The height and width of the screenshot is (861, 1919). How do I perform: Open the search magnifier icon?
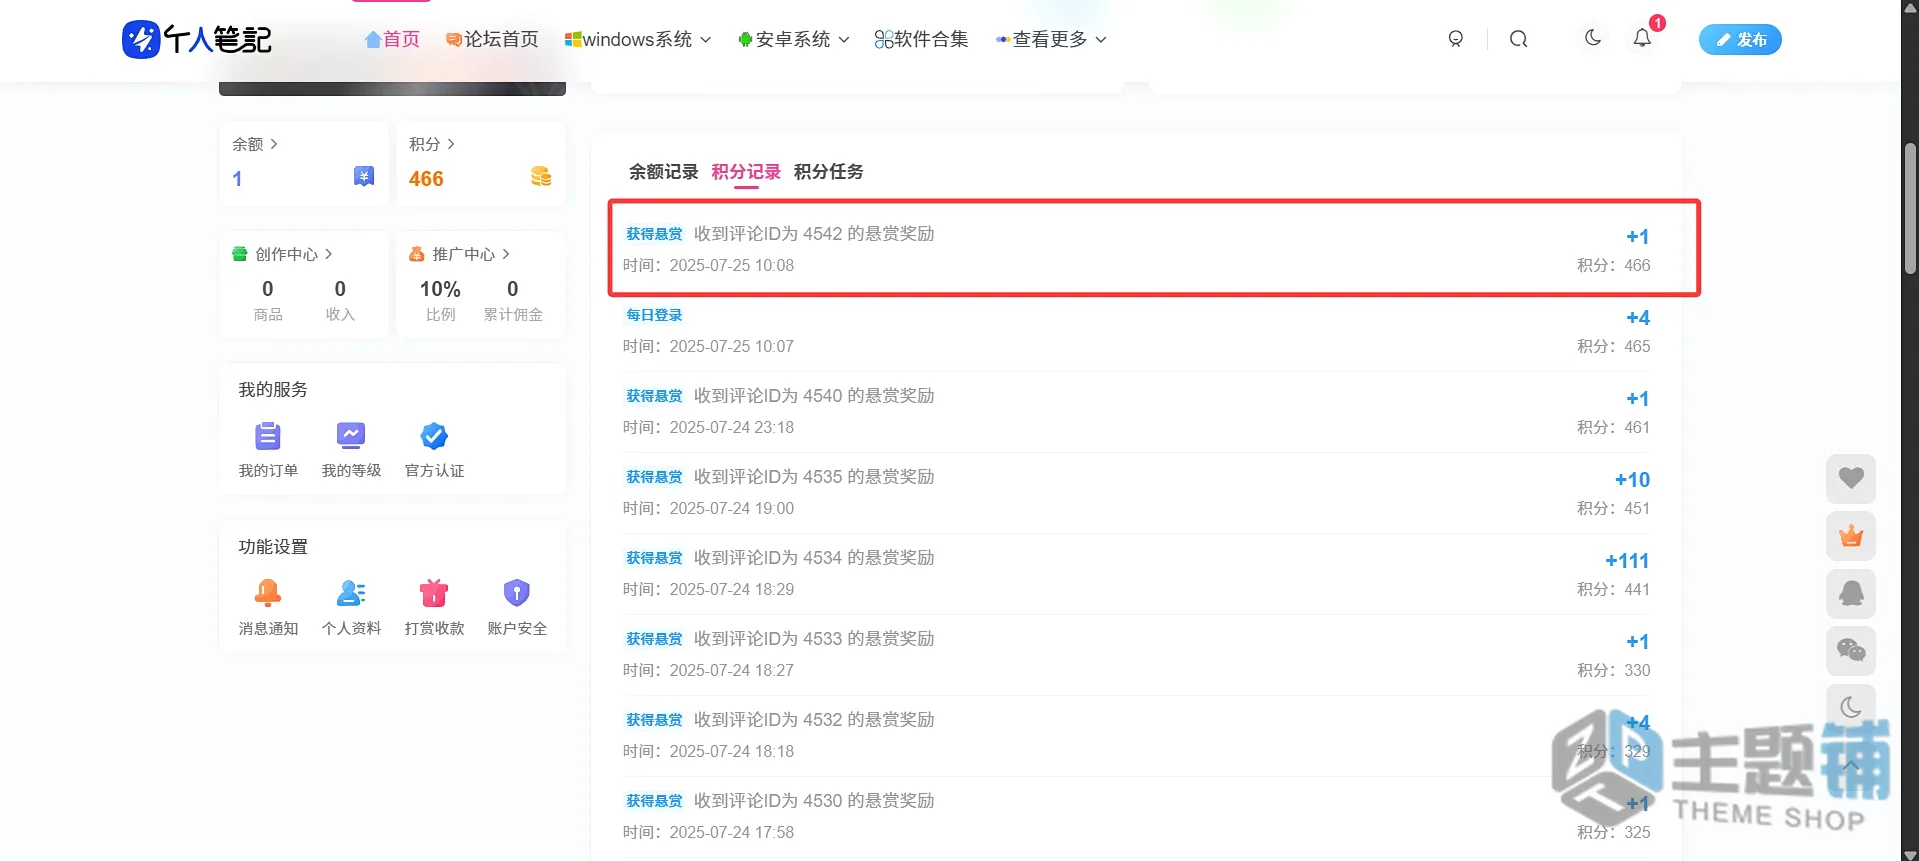[x=1518, y=39]
